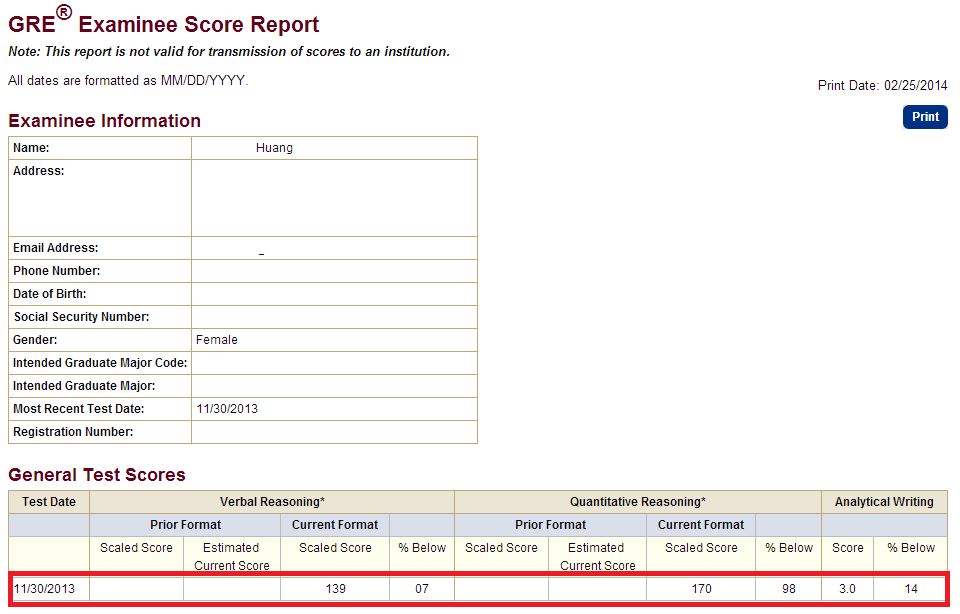960x614 pixels.
Task: Select the 'Examinee Information' section heading
Action: [105, 121]
